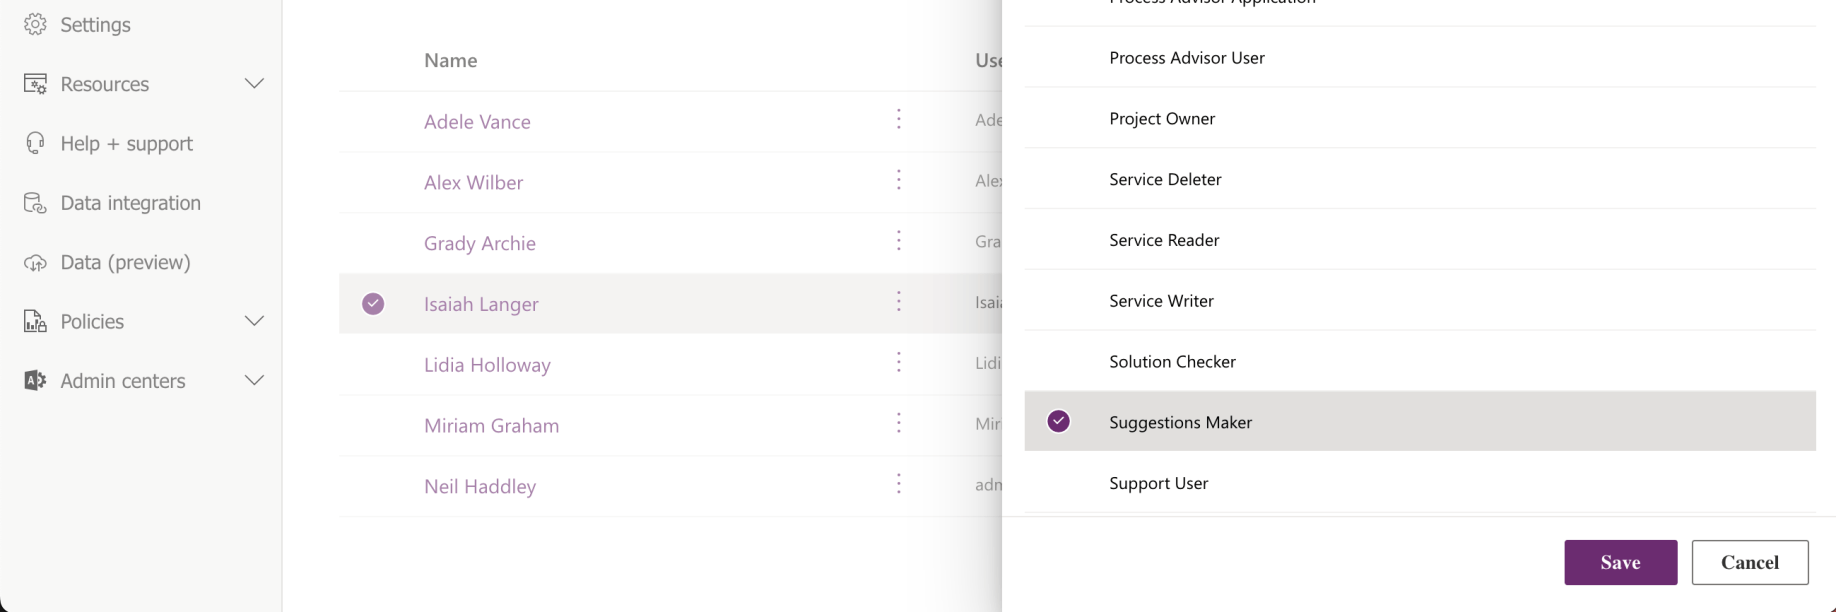1836x612 pixels.
Task: Click the Admin centers icon
Action: (x=35, y=381)
